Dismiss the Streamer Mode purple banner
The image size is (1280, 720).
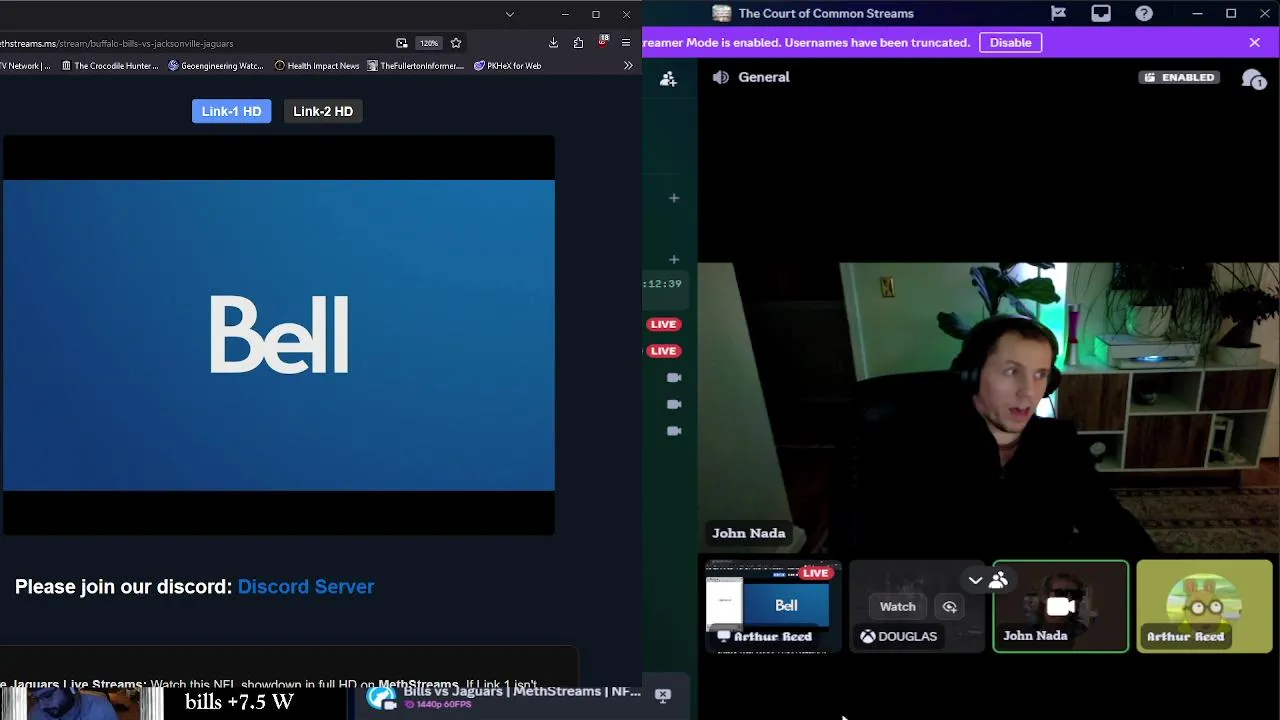1254,42
